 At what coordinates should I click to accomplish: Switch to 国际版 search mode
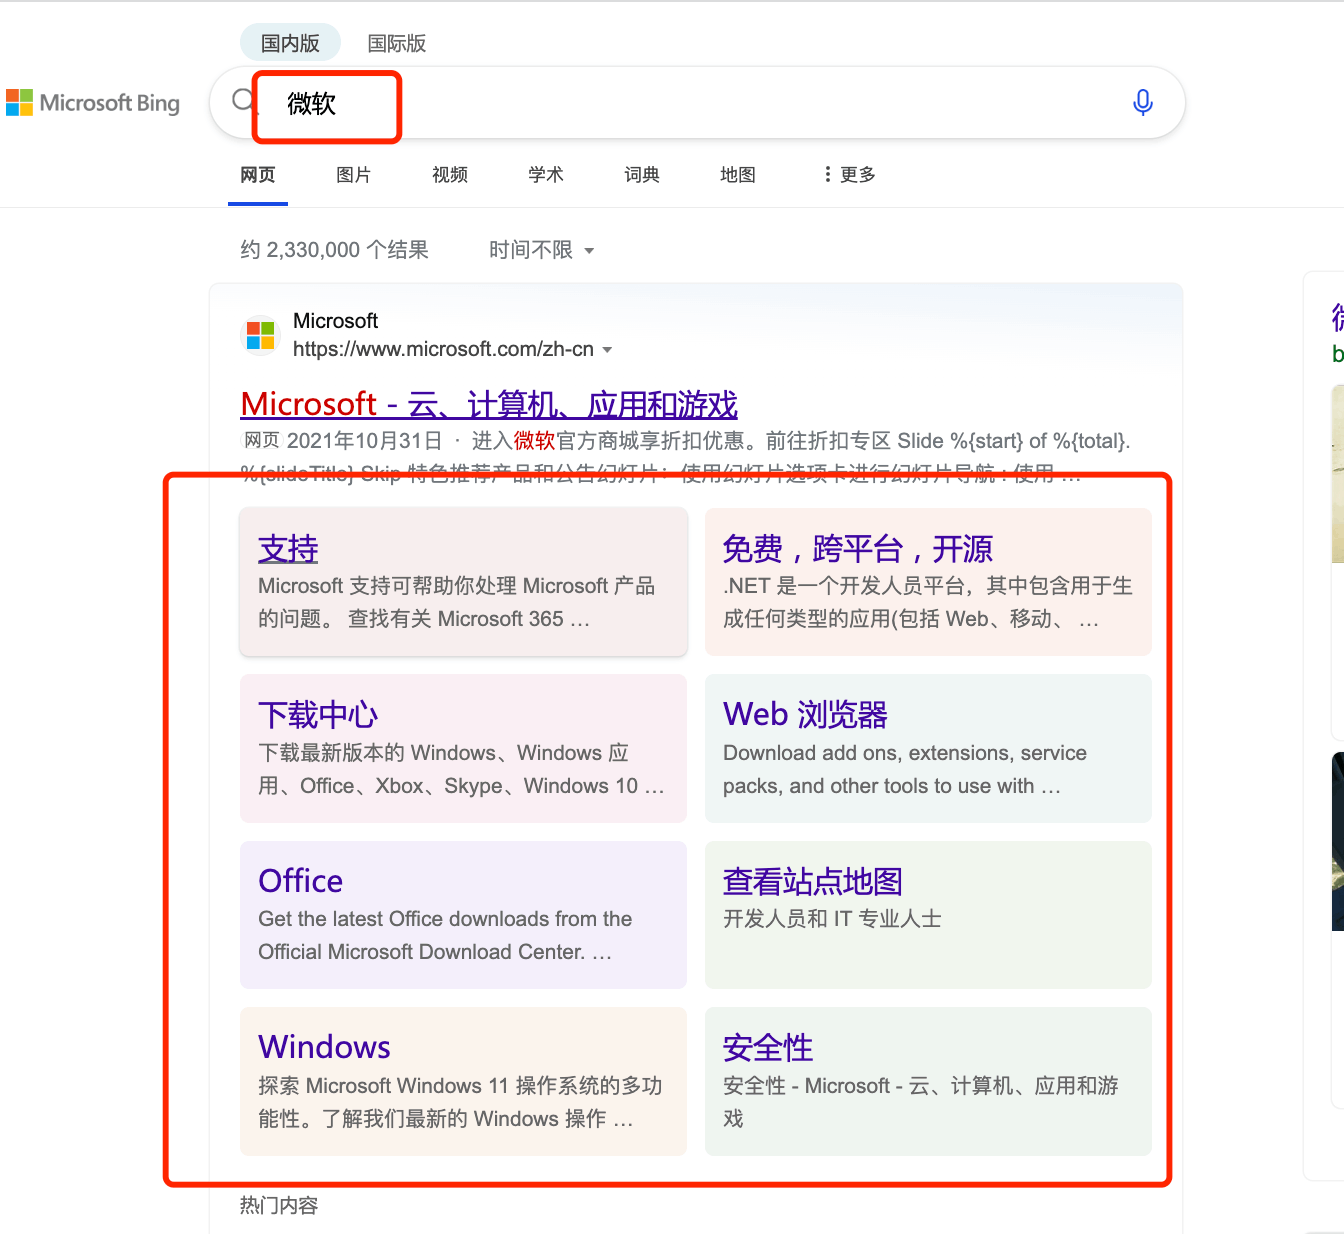point(397,43)
